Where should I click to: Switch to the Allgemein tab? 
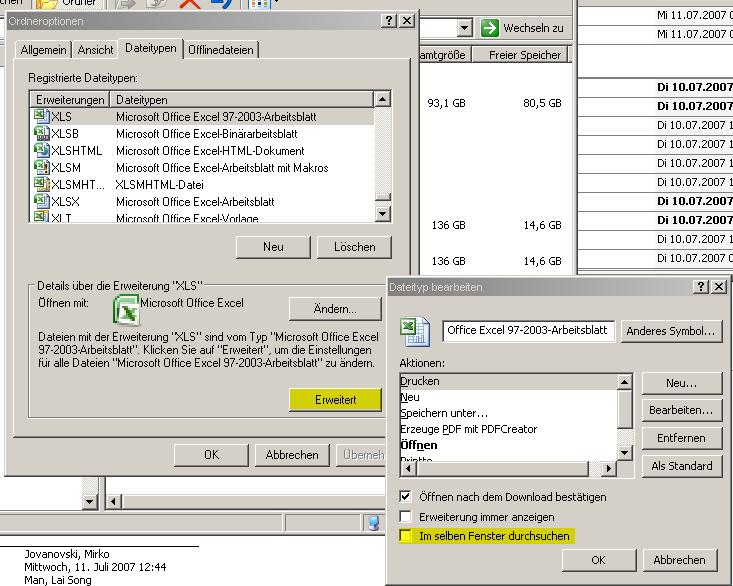coord(43,50)
